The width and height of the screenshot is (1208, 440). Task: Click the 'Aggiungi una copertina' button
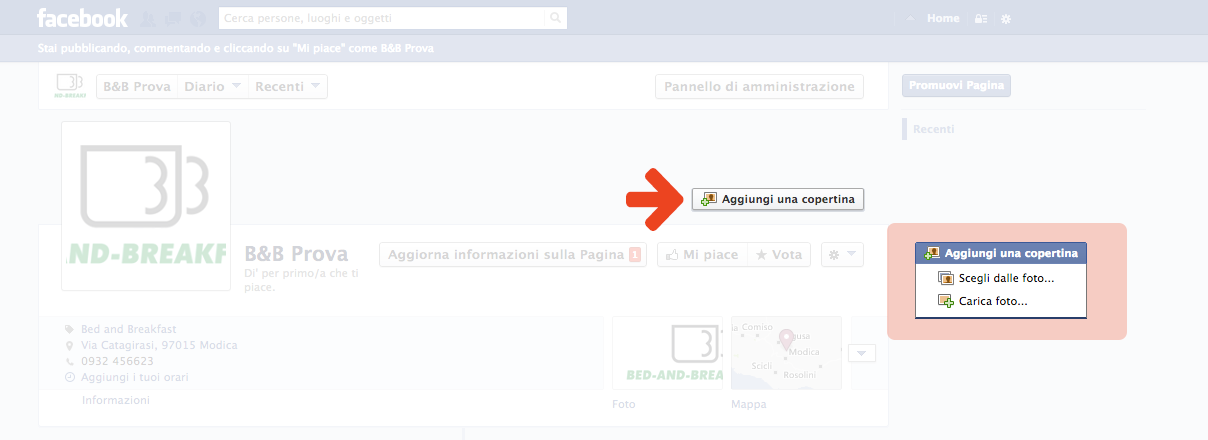[x=778, y=199]
